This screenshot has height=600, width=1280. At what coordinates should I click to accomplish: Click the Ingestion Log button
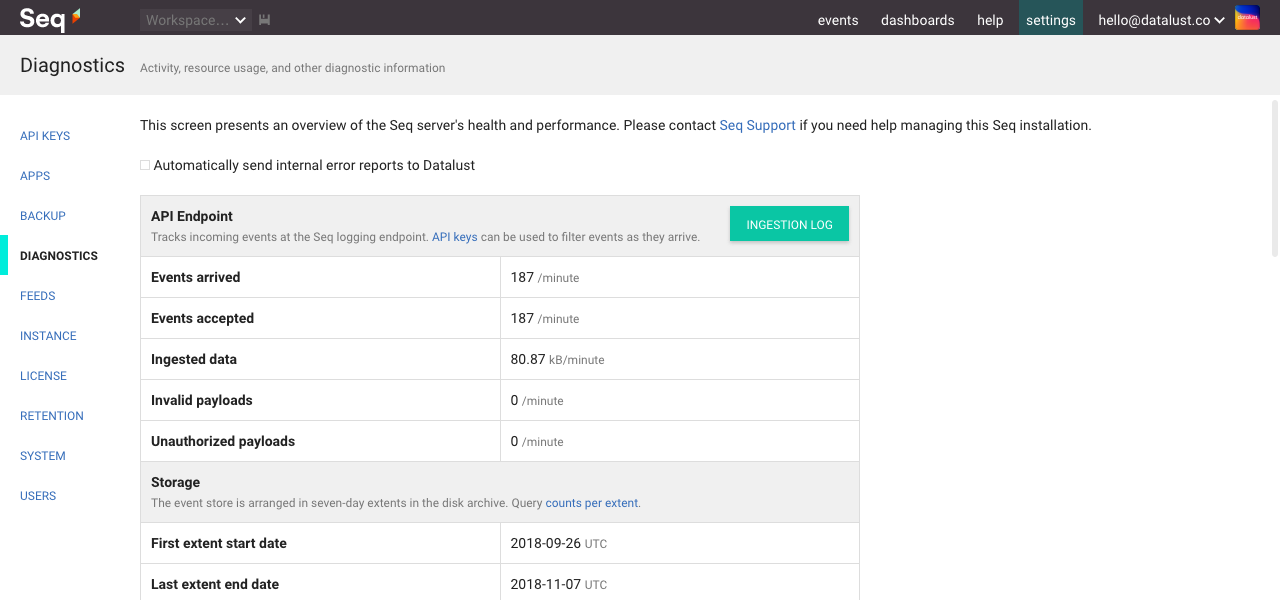point(789,224)
